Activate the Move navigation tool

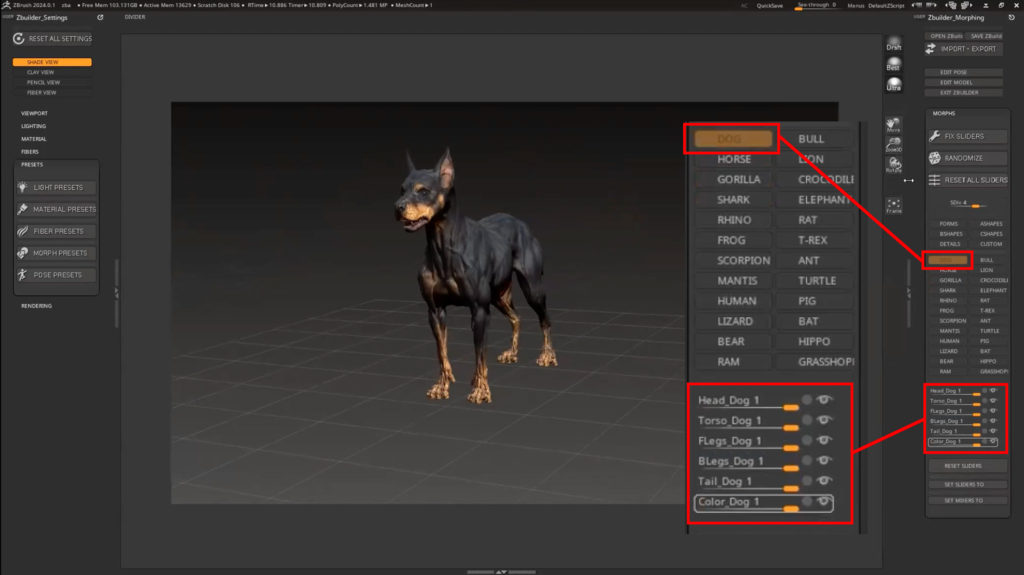[x=893, y=125]
